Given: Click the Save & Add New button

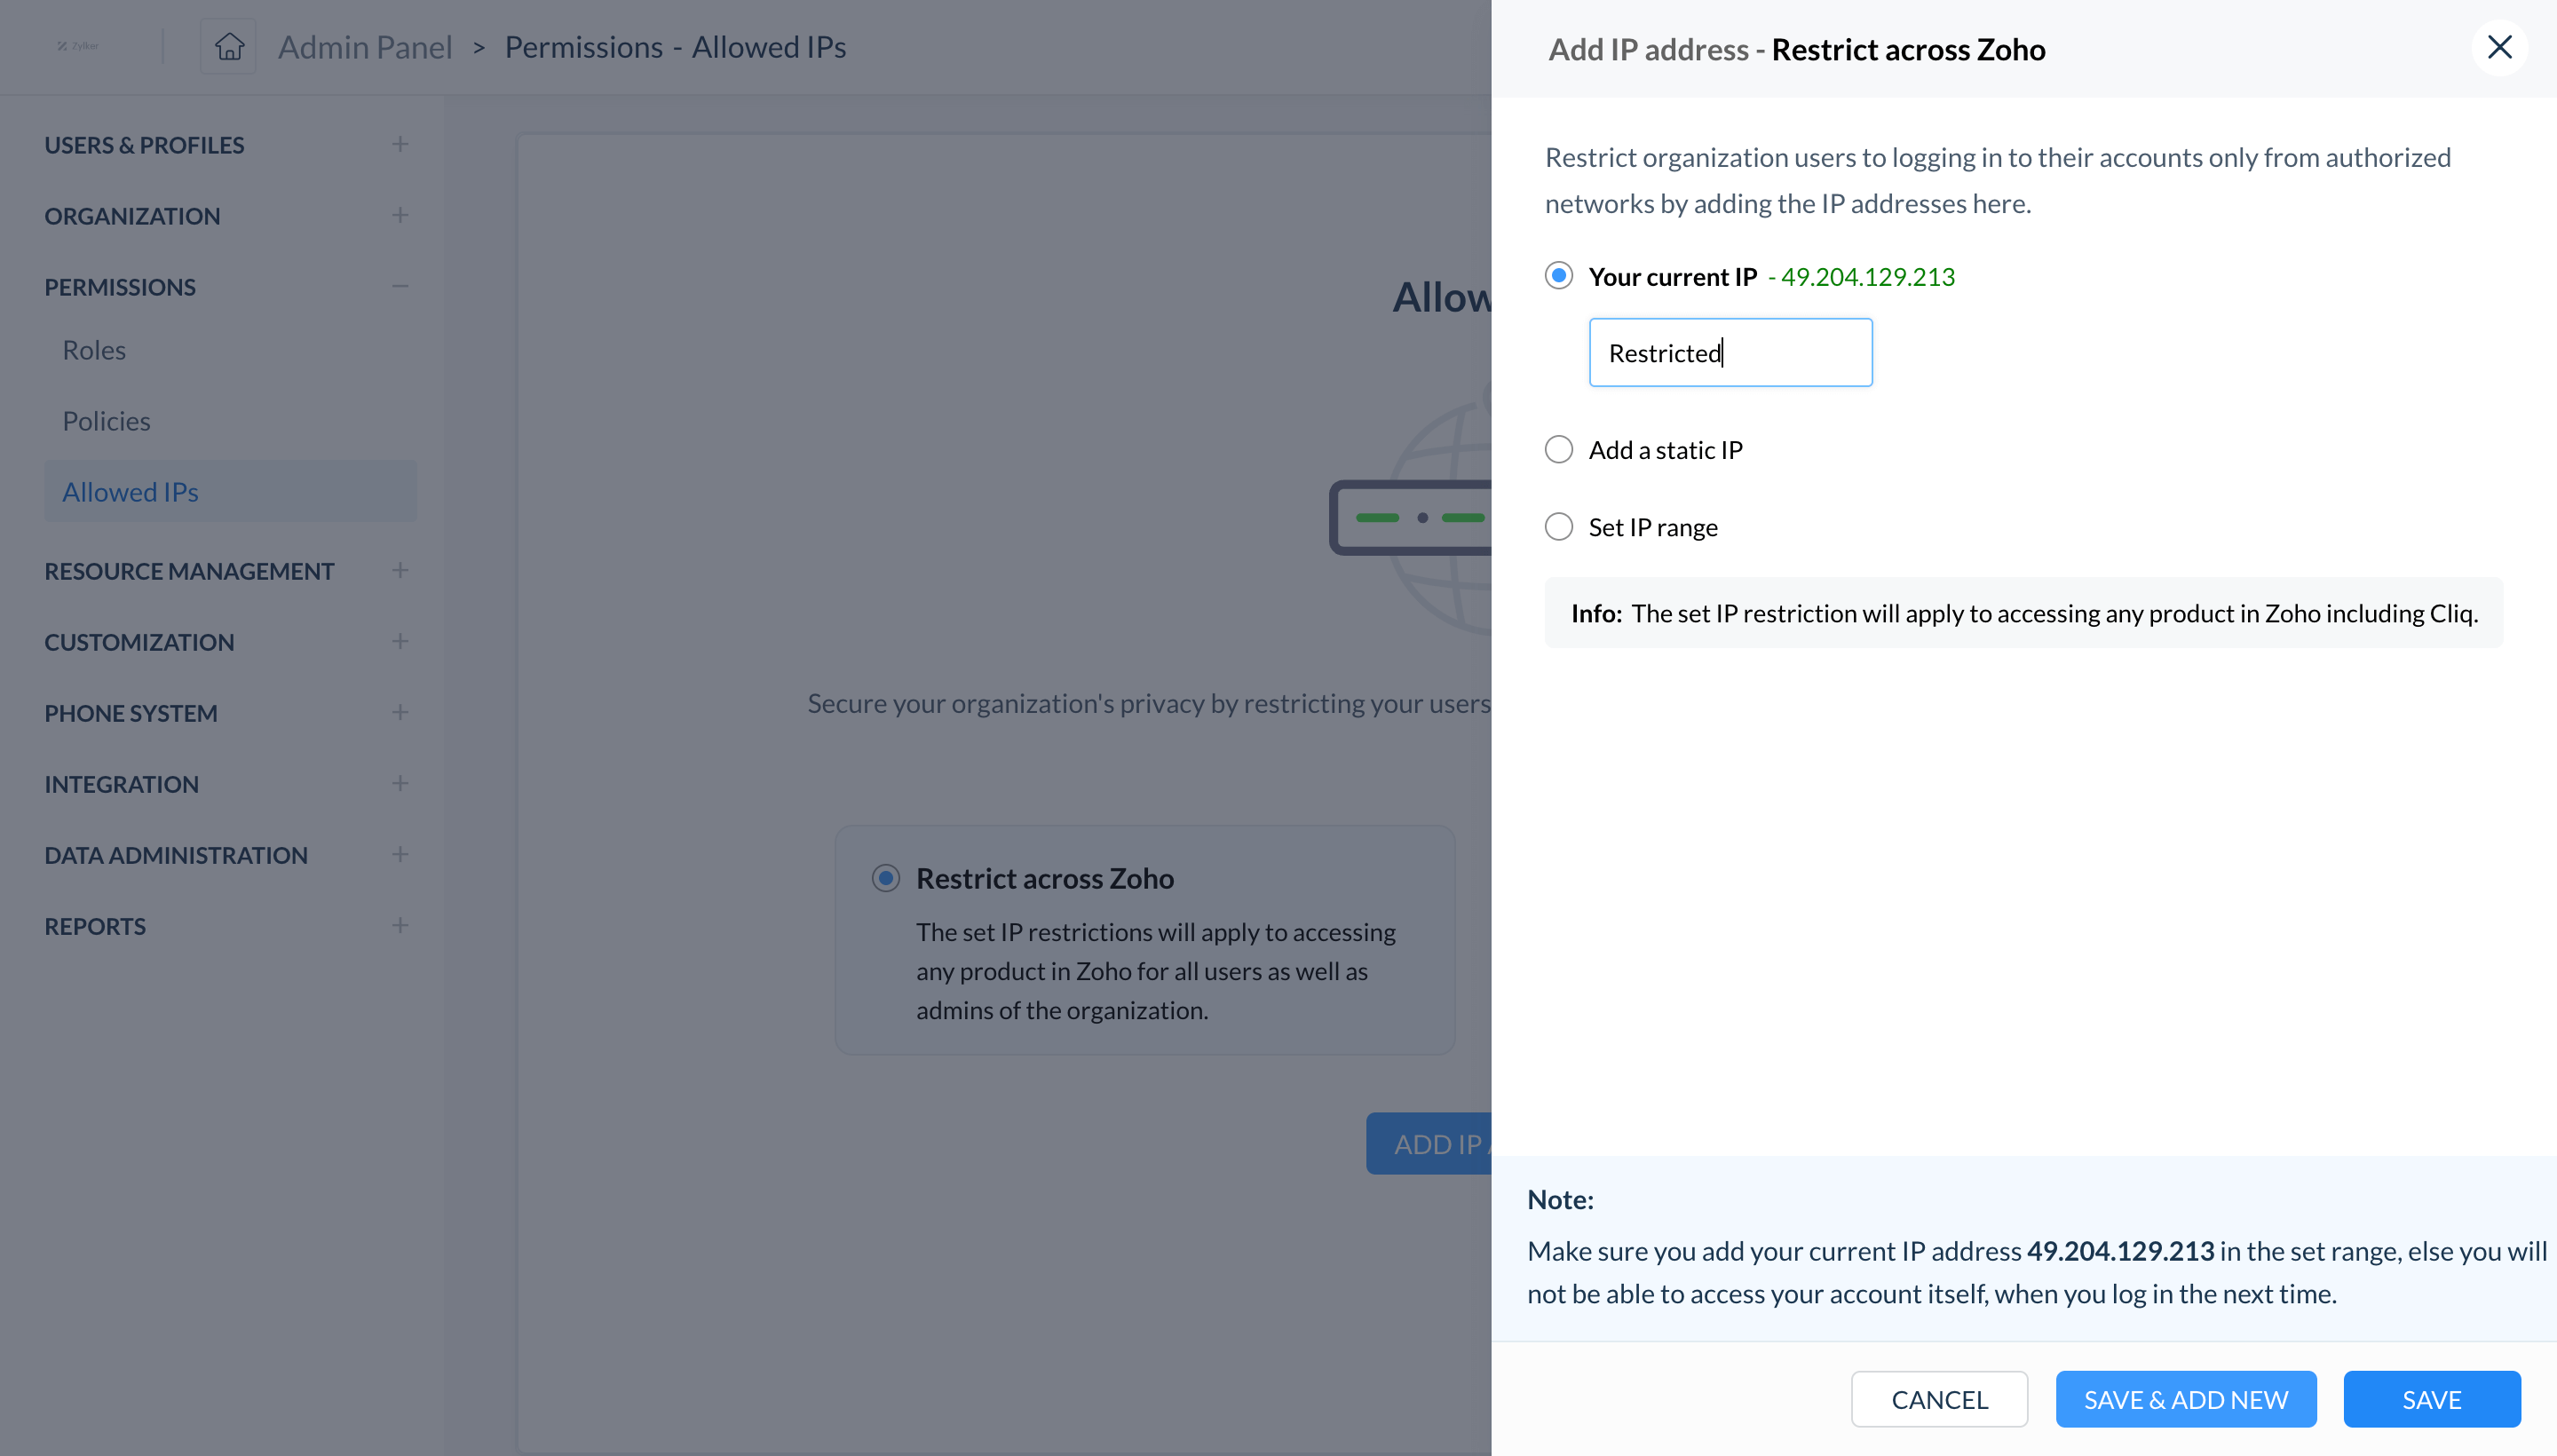Looking at the screenshot, I should click(x=2187, y=1400).
